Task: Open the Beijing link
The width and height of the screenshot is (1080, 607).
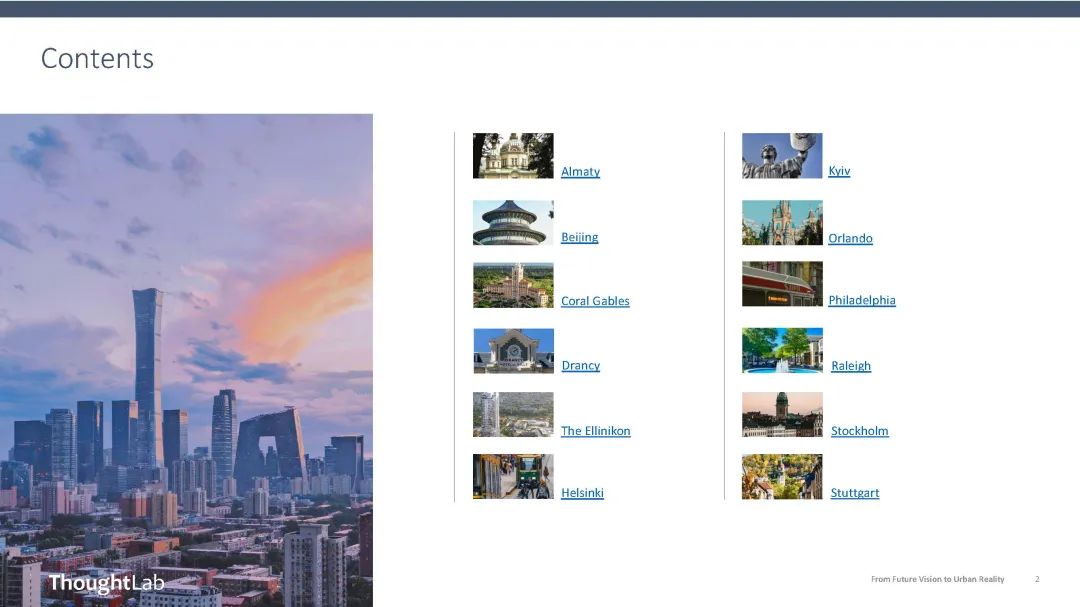Action: [x=579, y=237]
